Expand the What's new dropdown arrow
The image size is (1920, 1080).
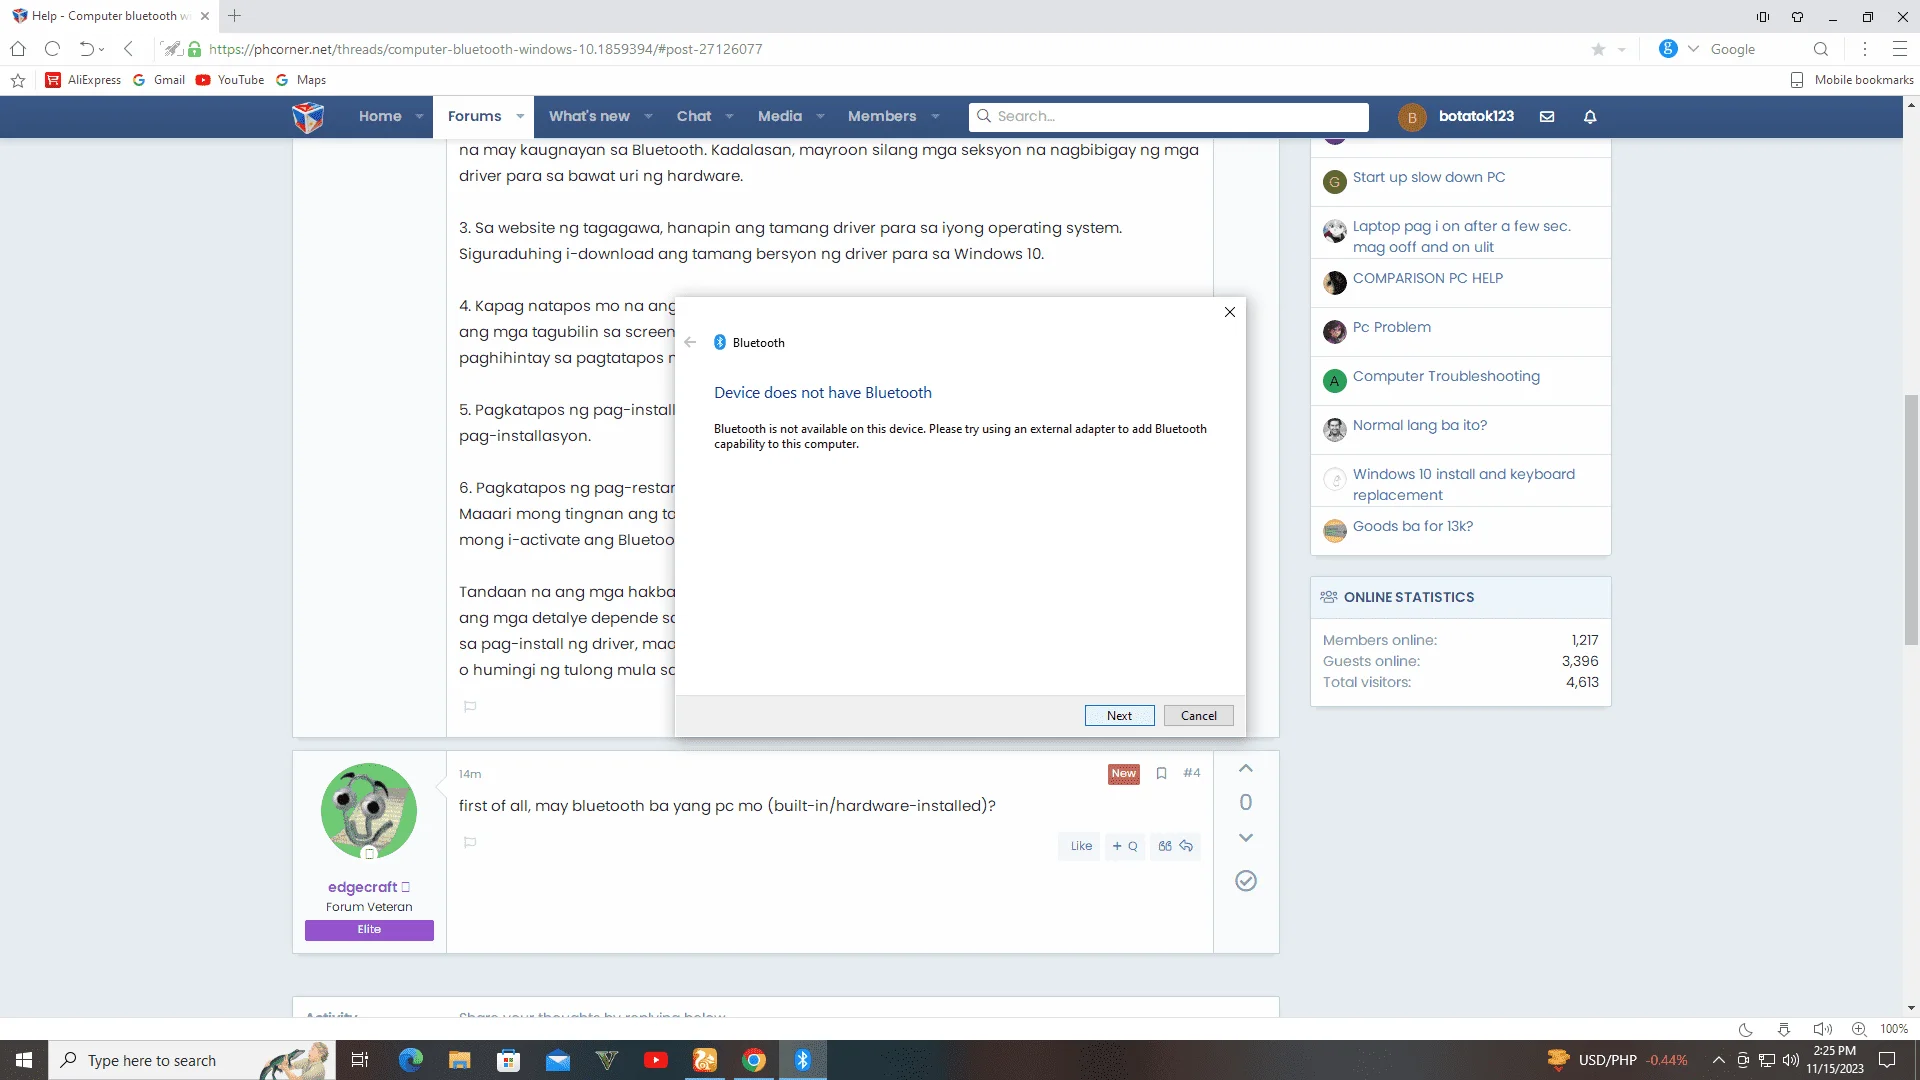pyautogui.click(x=648, y=117)
